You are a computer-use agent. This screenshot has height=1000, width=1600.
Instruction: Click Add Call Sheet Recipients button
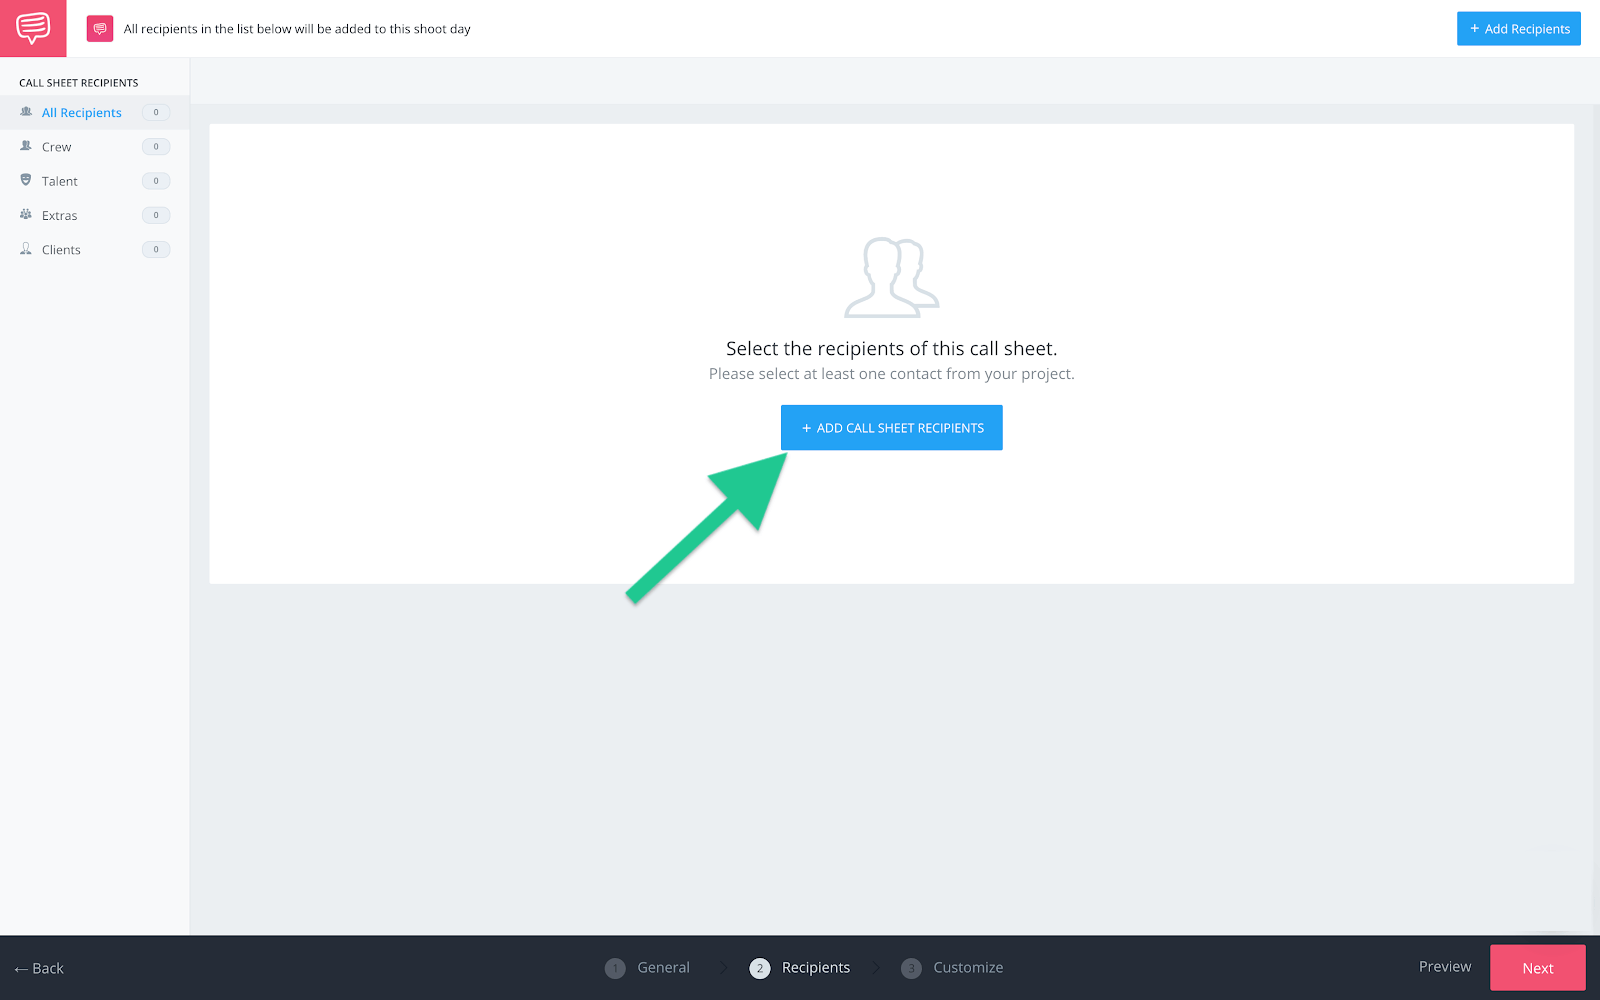pos(891,428)
